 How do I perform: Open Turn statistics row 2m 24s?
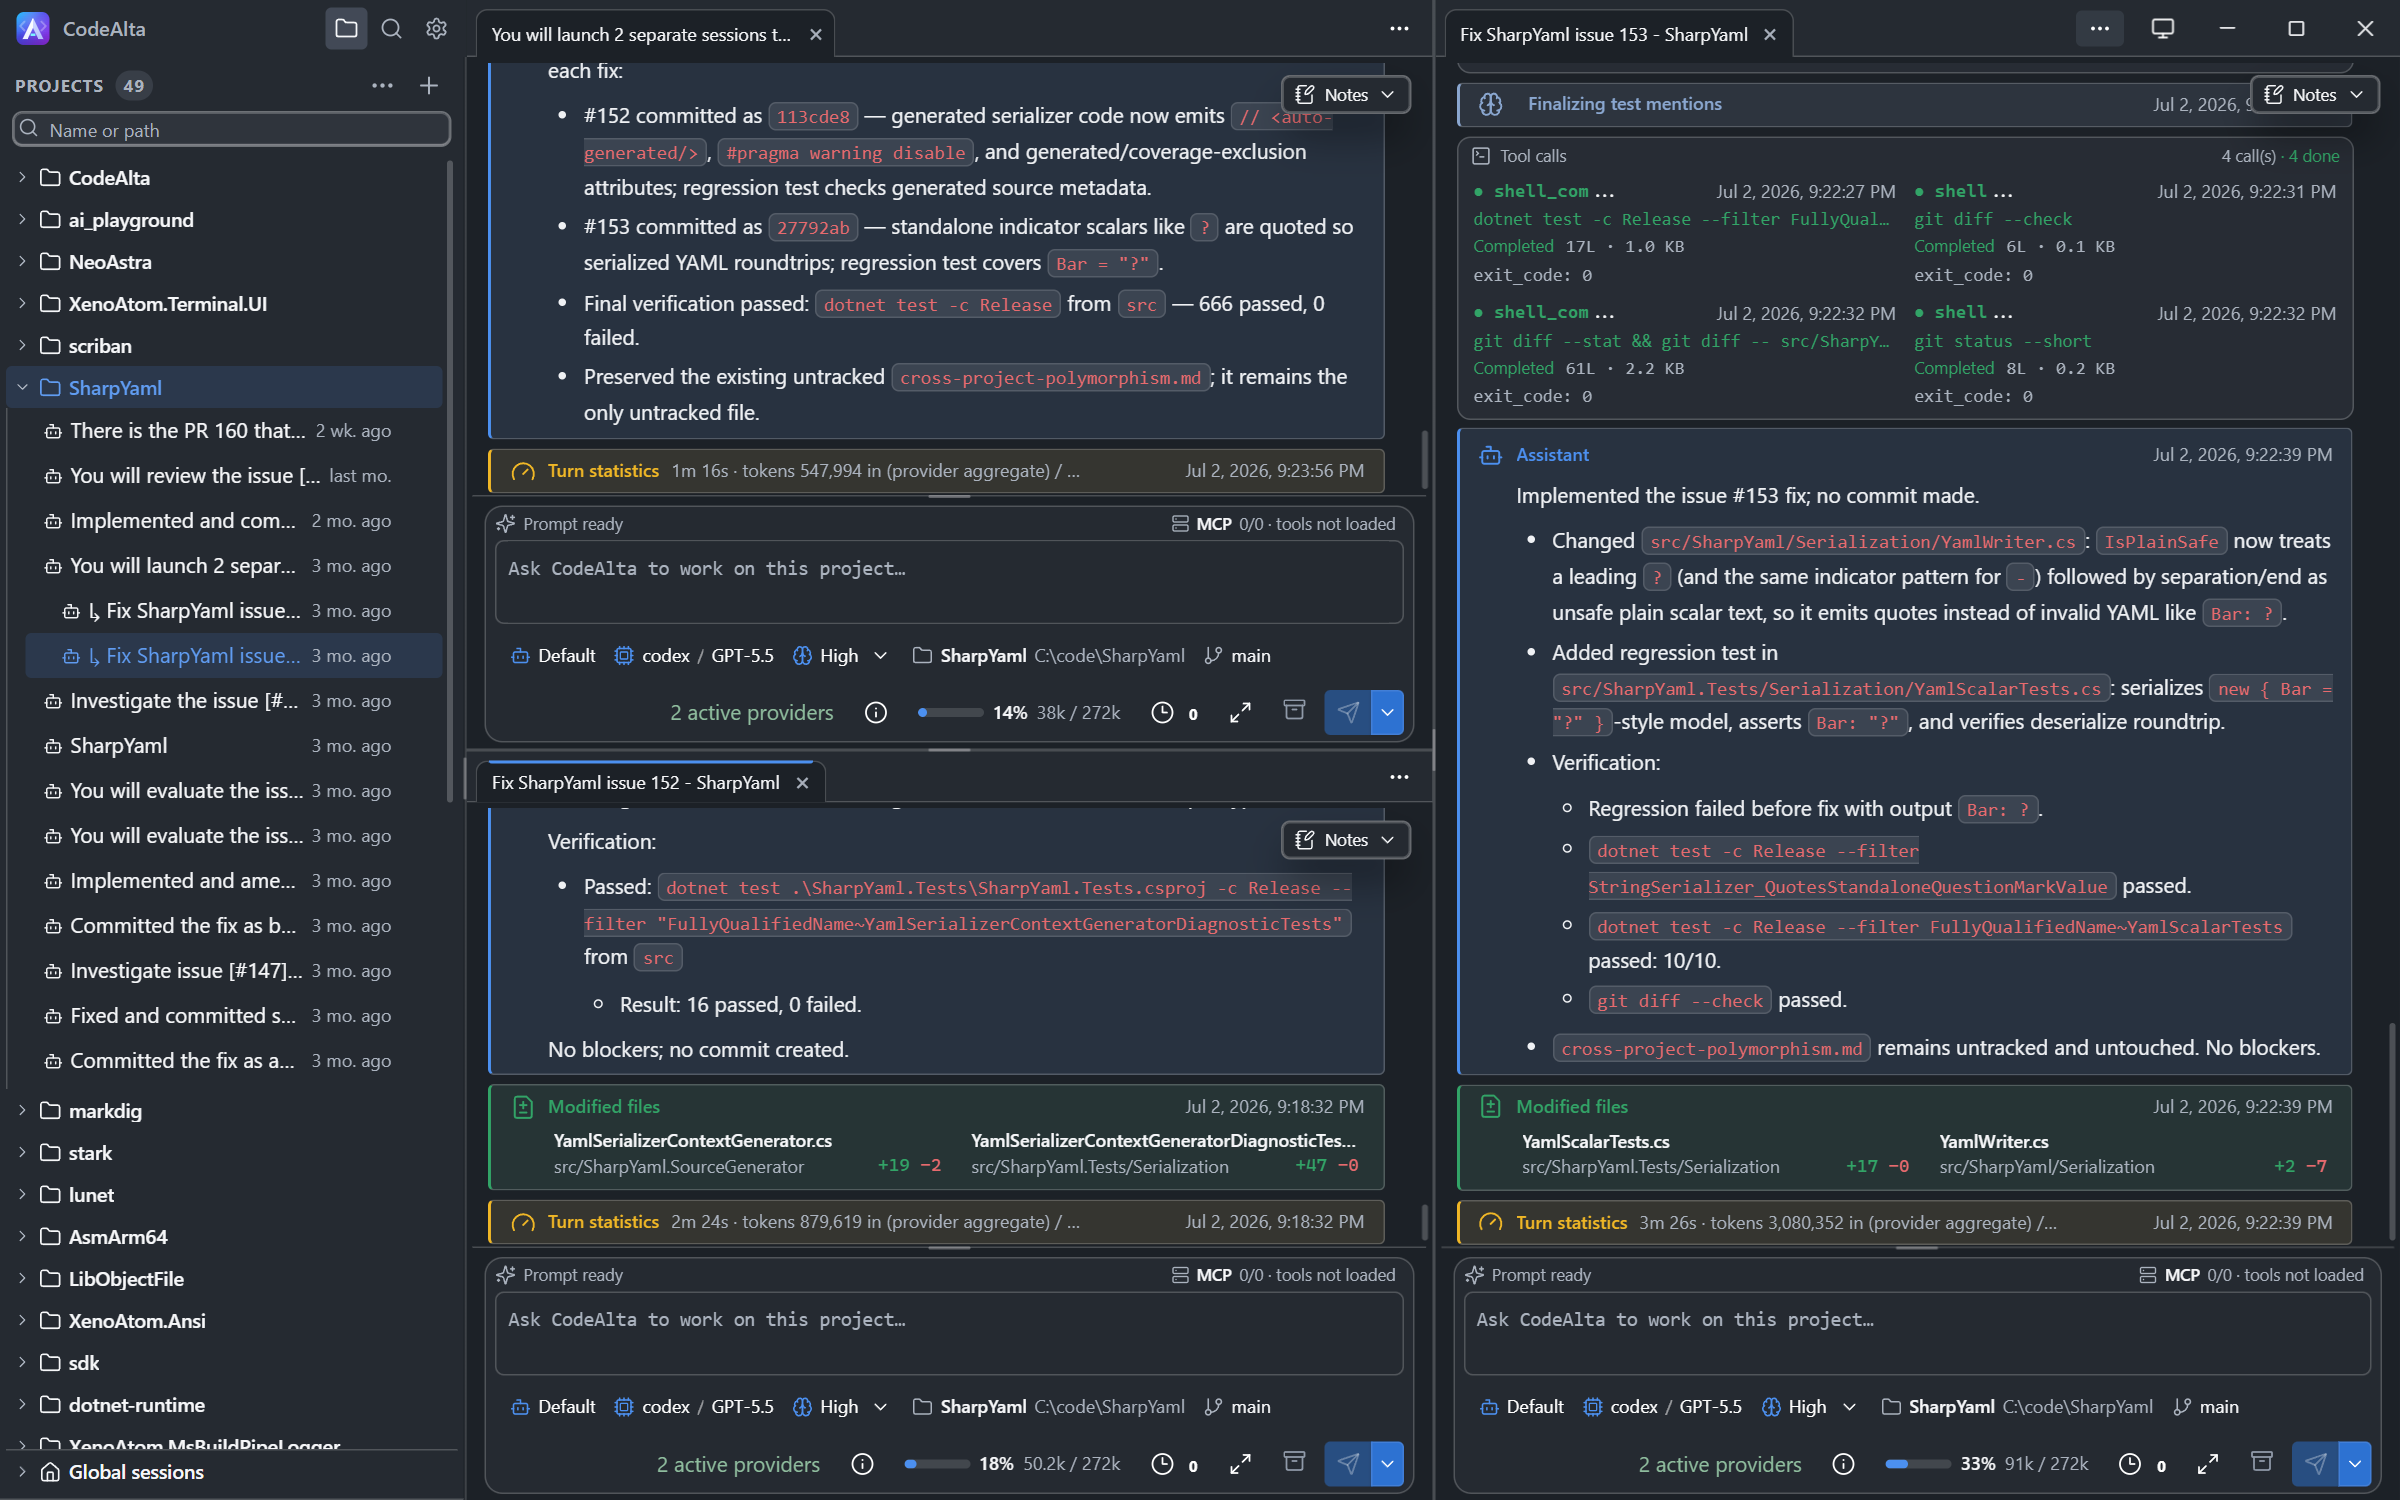point(936,1222)
